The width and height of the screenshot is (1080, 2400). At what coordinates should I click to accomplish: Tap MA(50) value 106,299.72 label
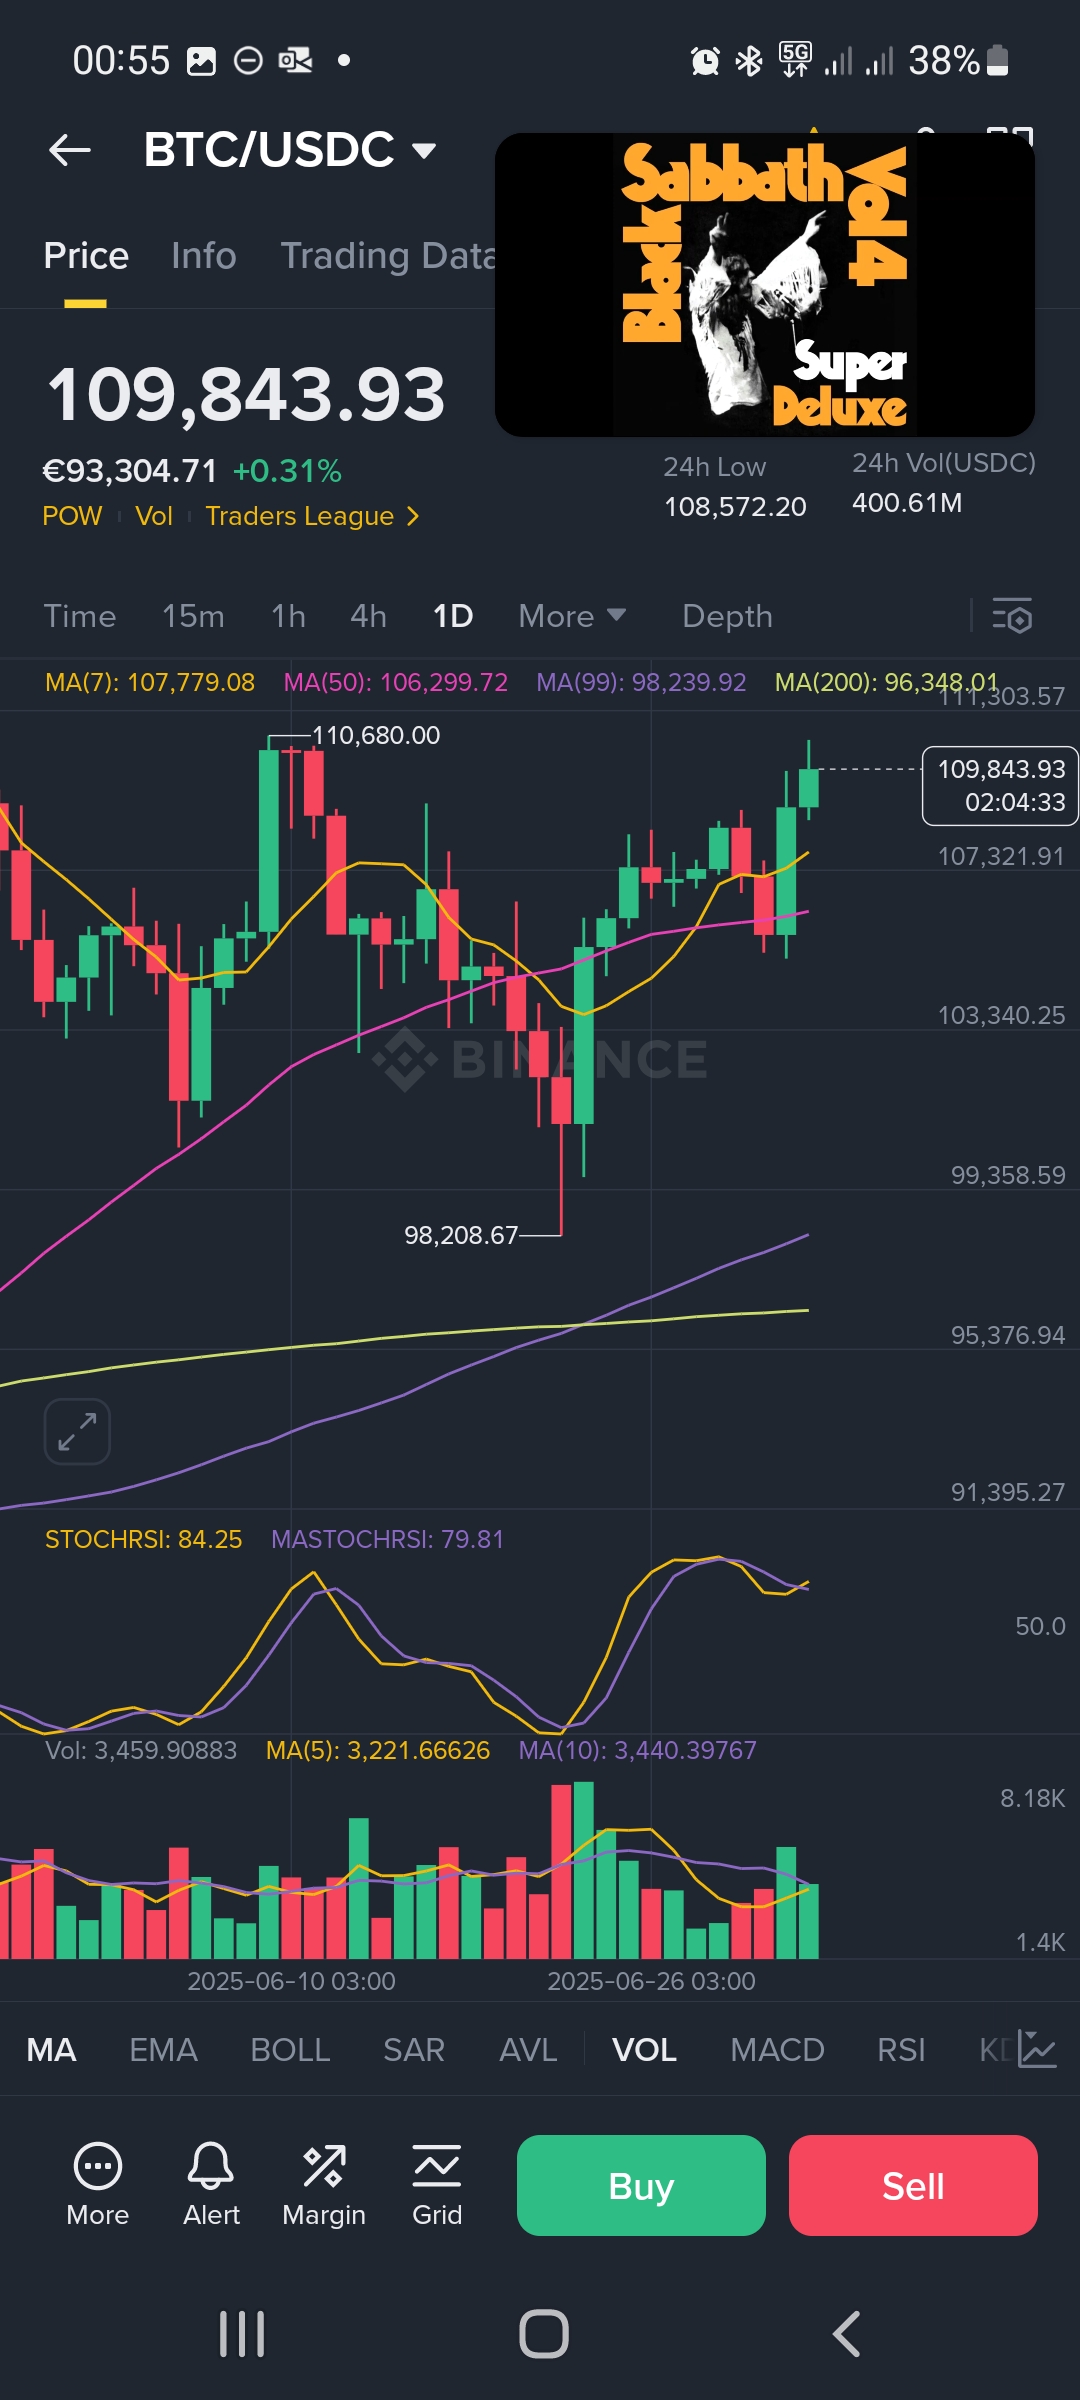(x=396, y=682)
